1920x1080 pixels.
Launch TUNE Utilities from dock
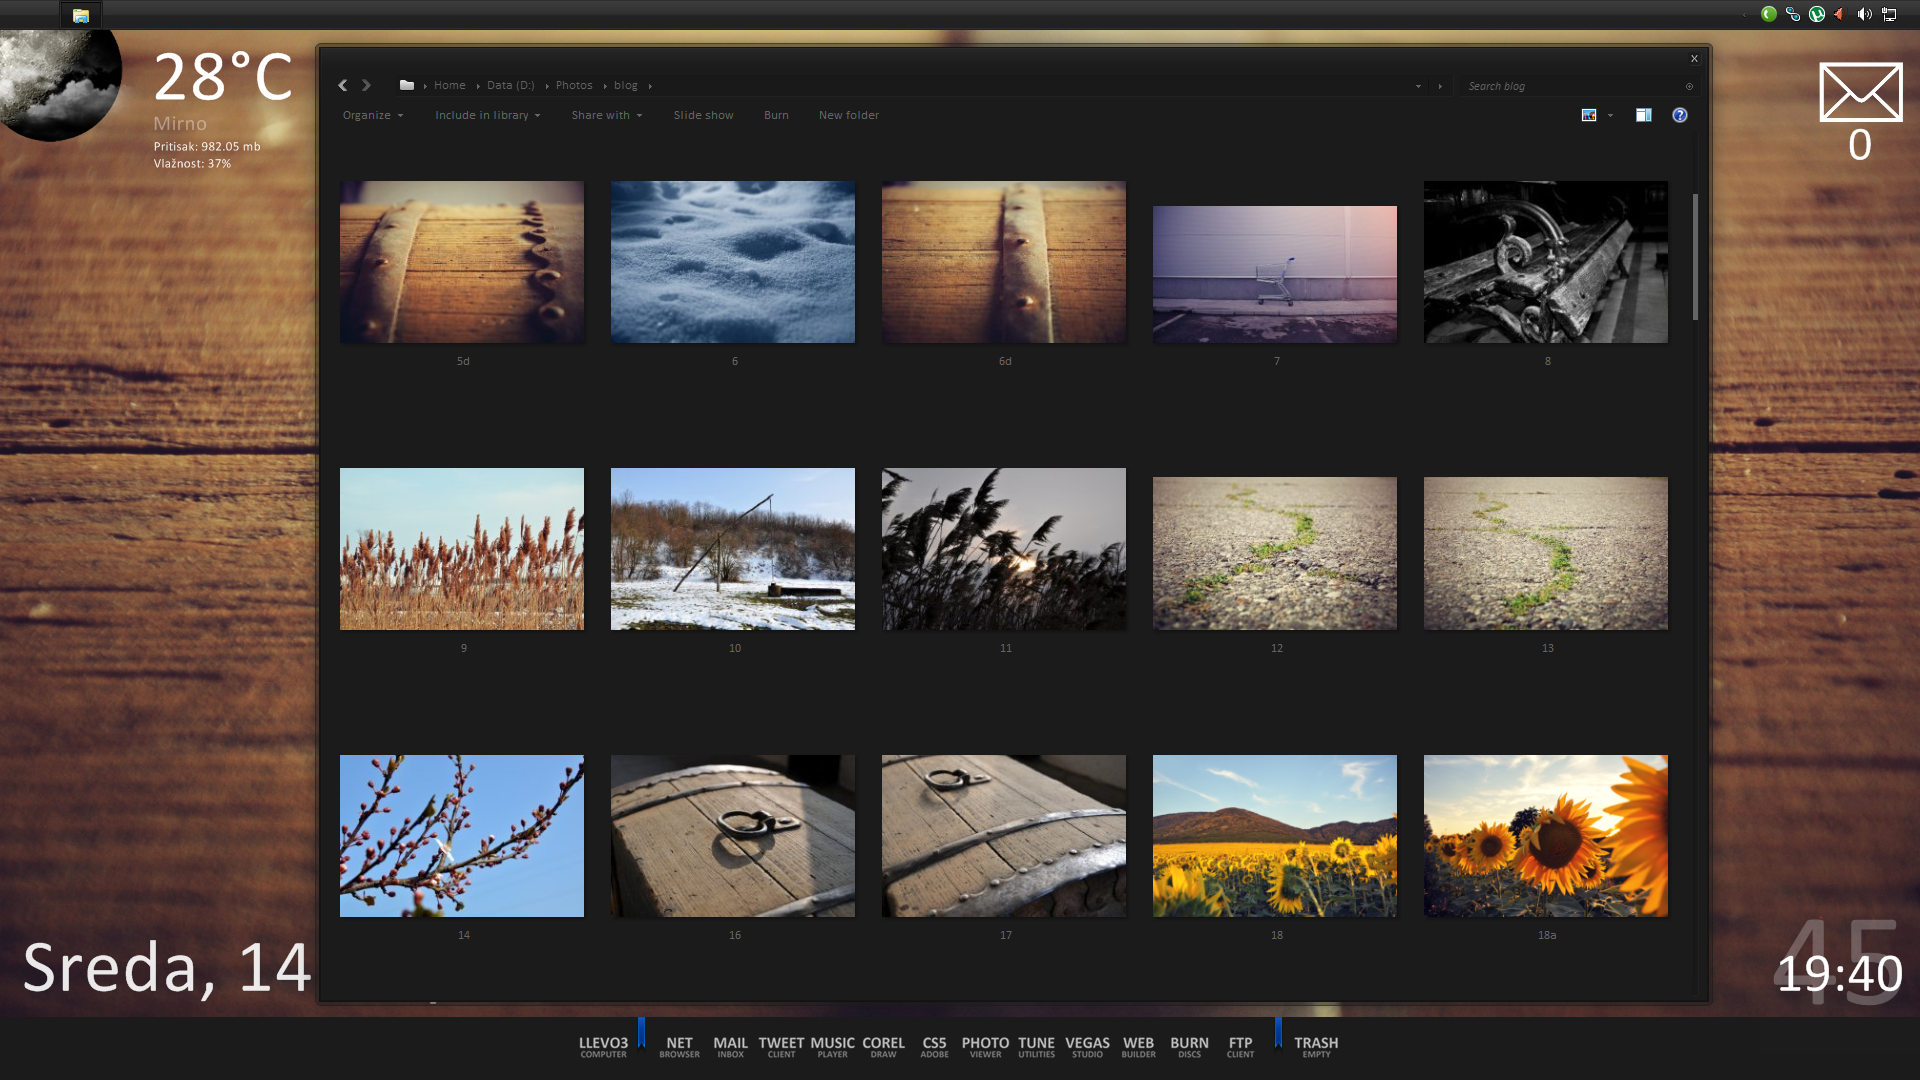(1036, 1046)
